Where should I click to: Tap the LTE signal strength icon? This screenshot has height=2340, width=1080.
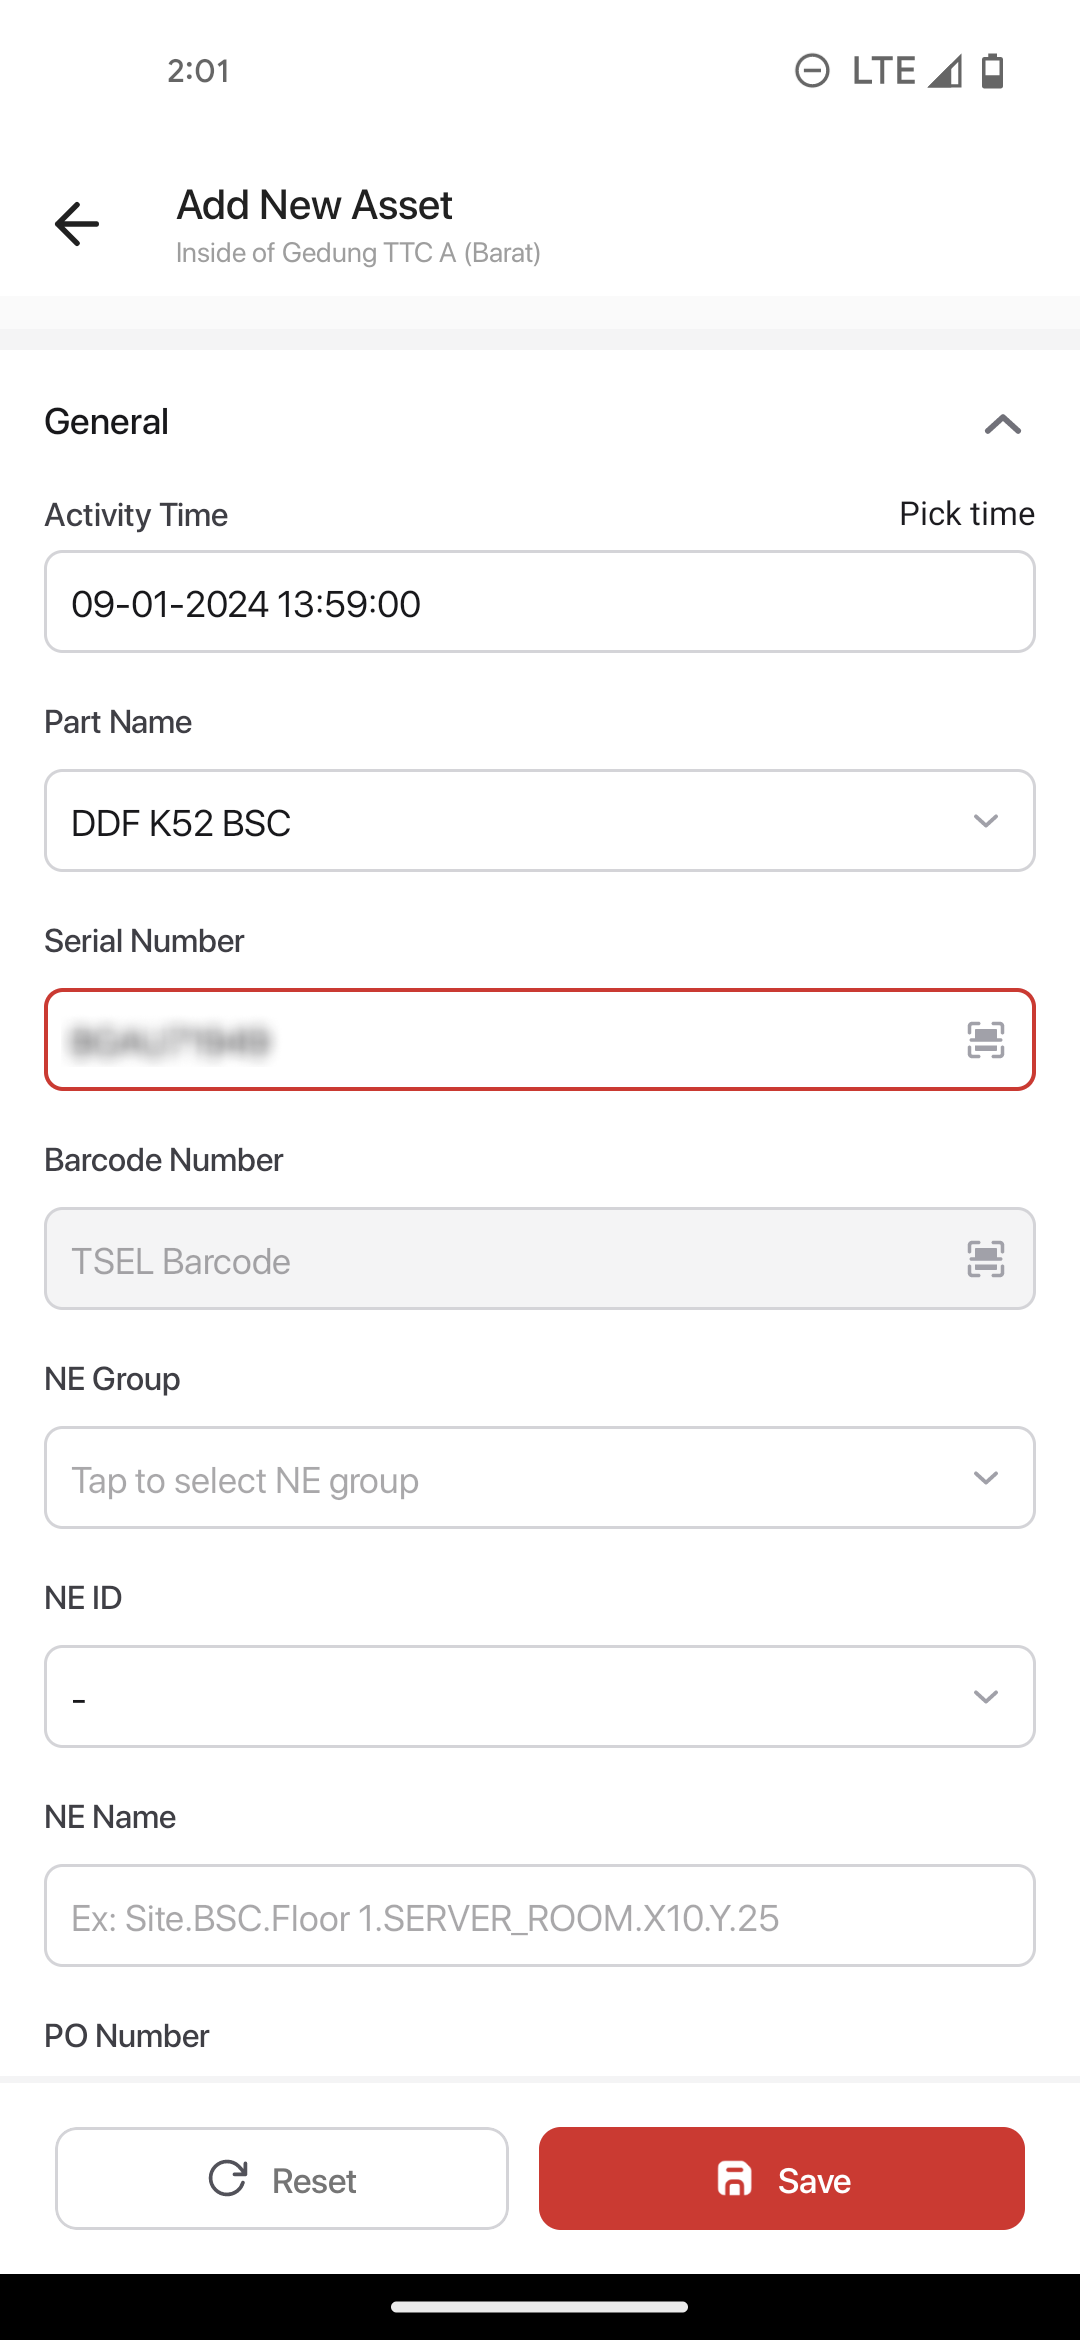[944, 71]
